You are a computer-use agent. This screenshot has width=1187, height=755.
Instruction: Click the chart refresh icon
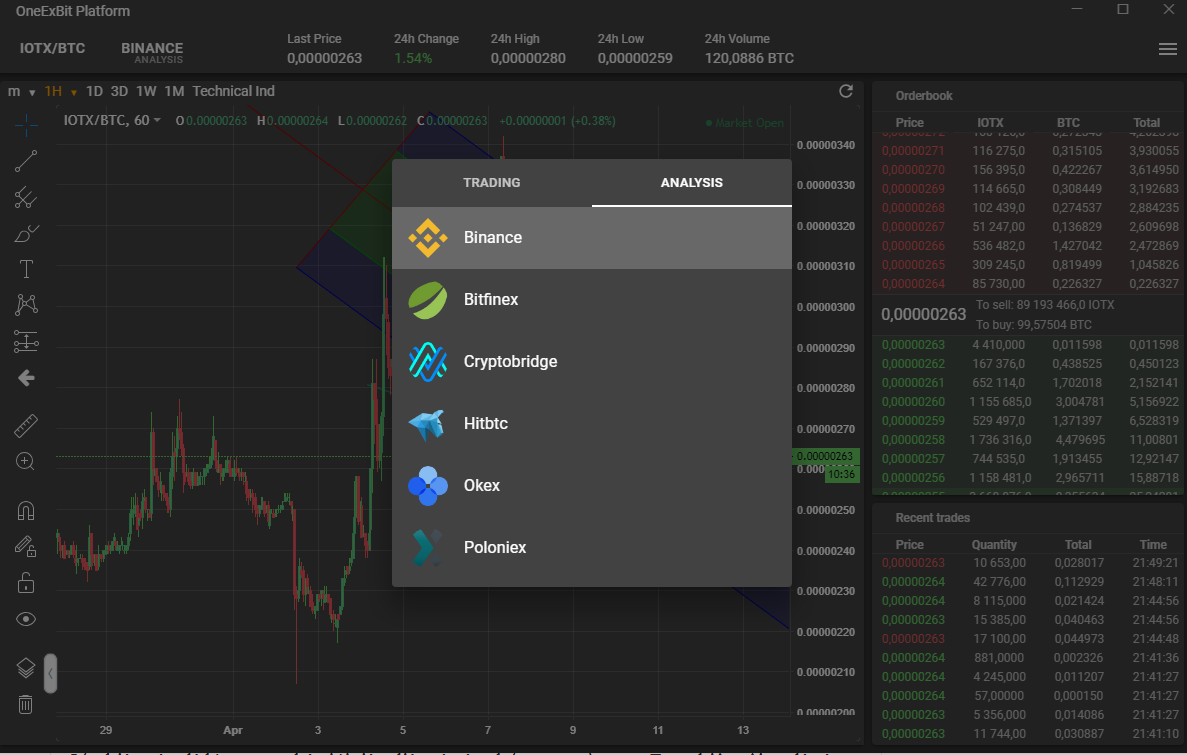click(x=846, y=91)
